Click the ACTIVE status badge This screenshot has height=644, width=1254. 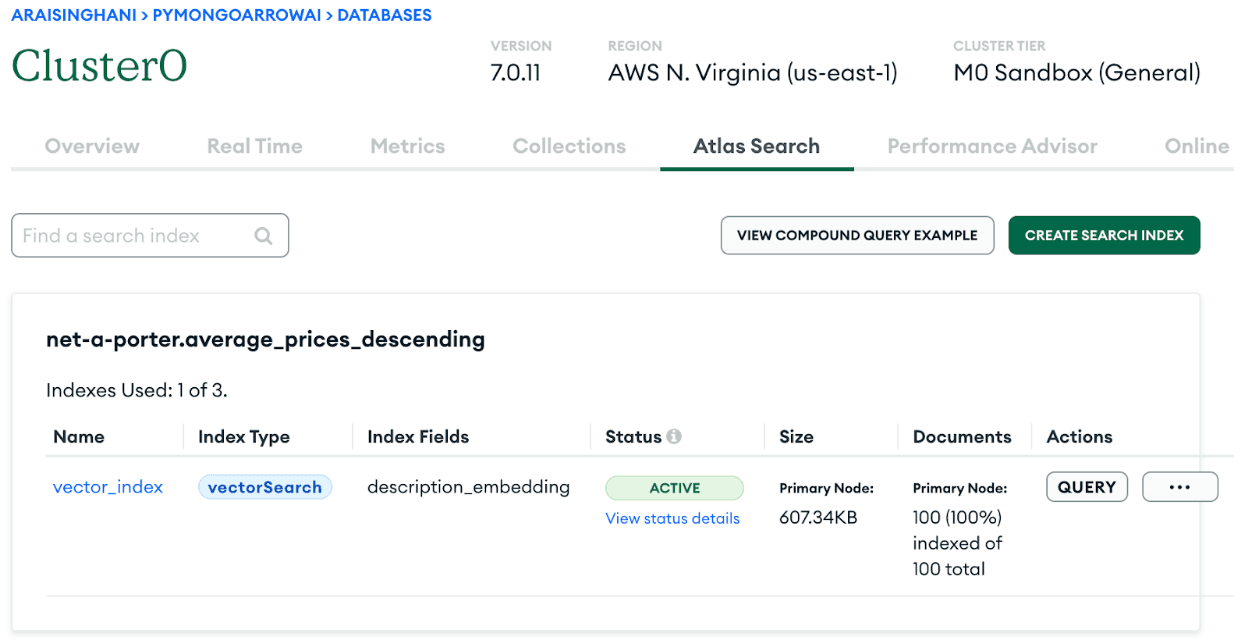[x=674, y=487]
